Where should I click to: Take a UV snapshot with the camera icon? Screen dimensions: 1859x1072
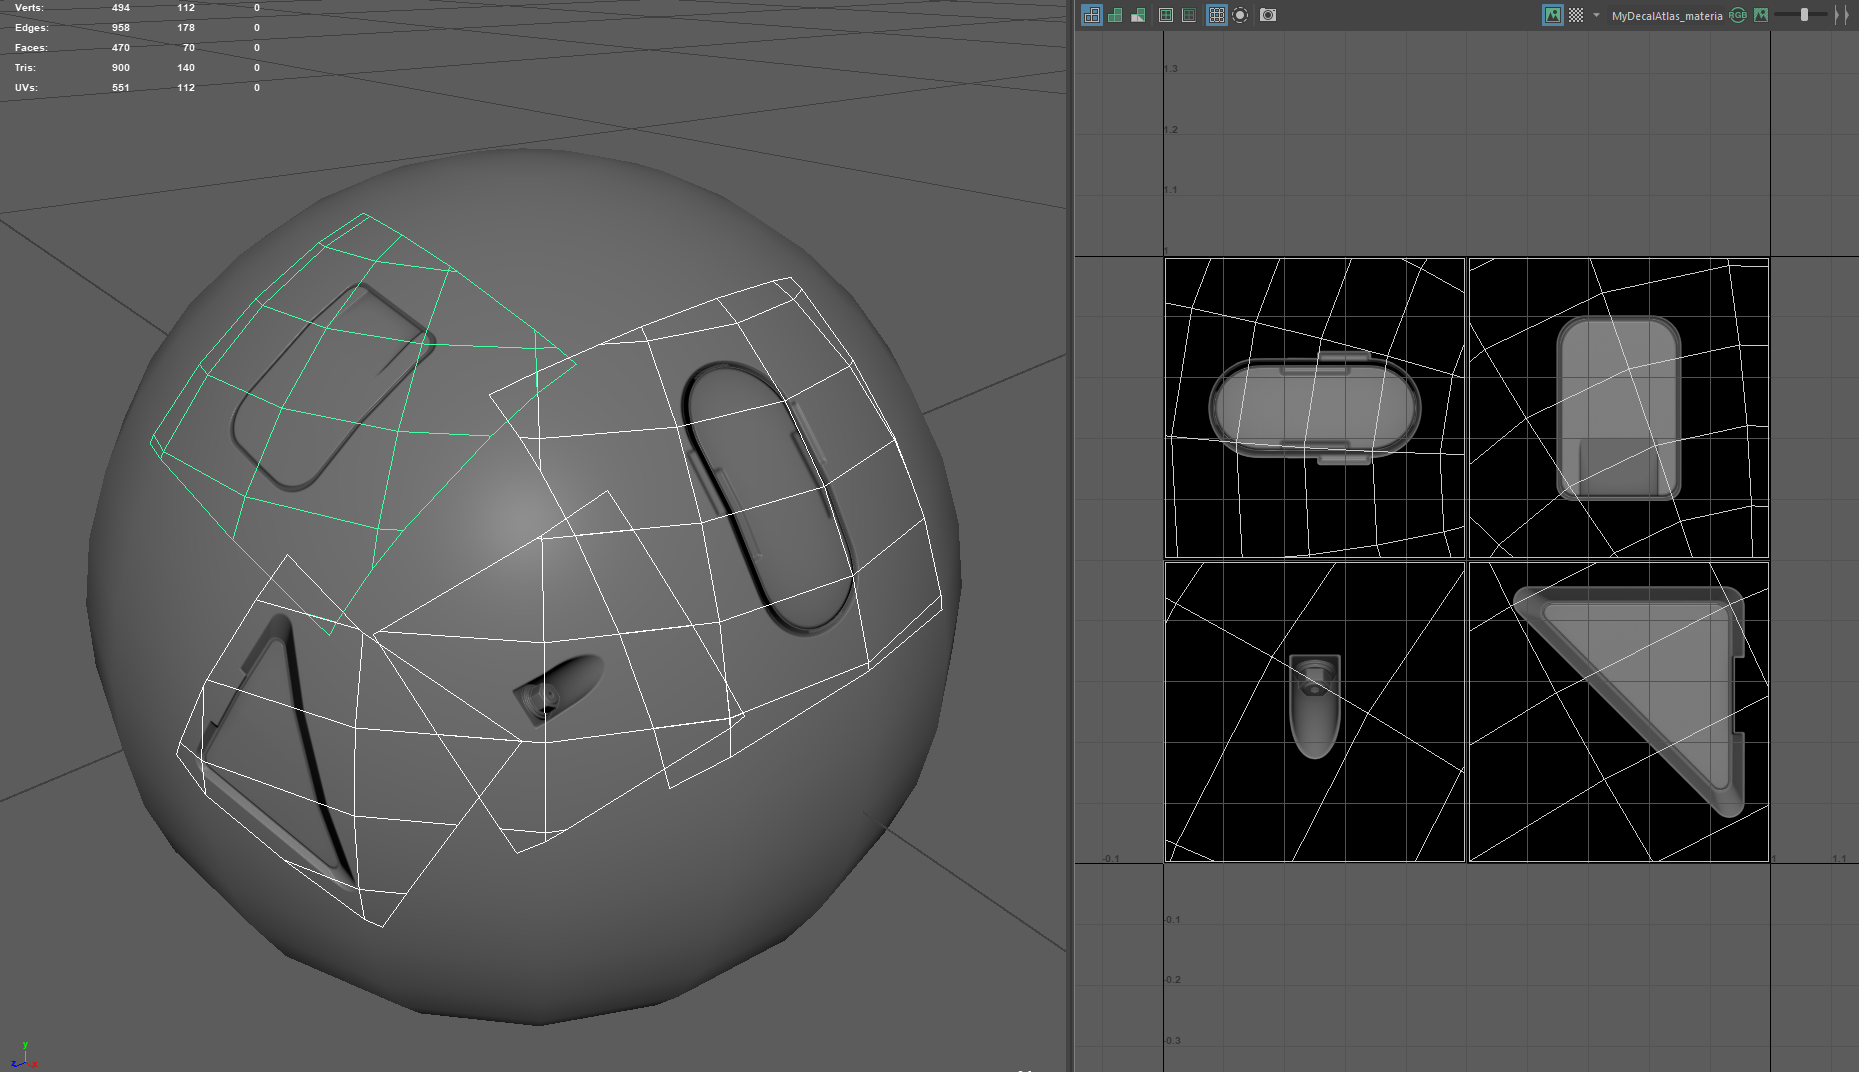coord(1268,15)
